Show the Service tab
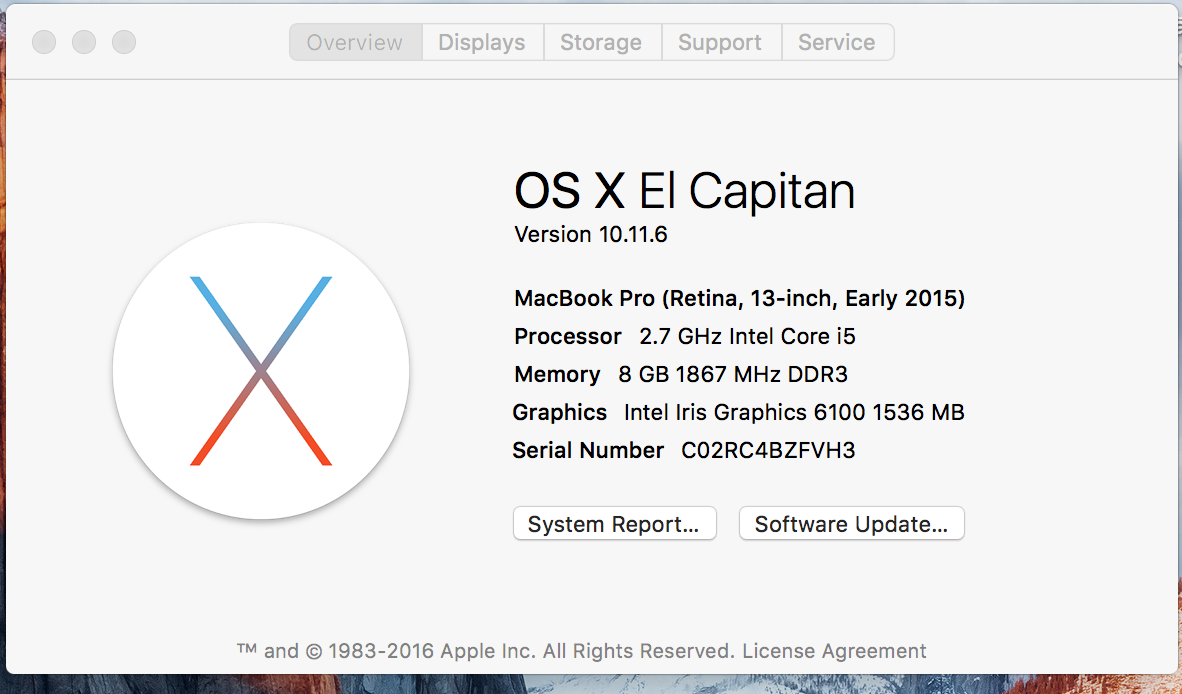 [837, 43]
